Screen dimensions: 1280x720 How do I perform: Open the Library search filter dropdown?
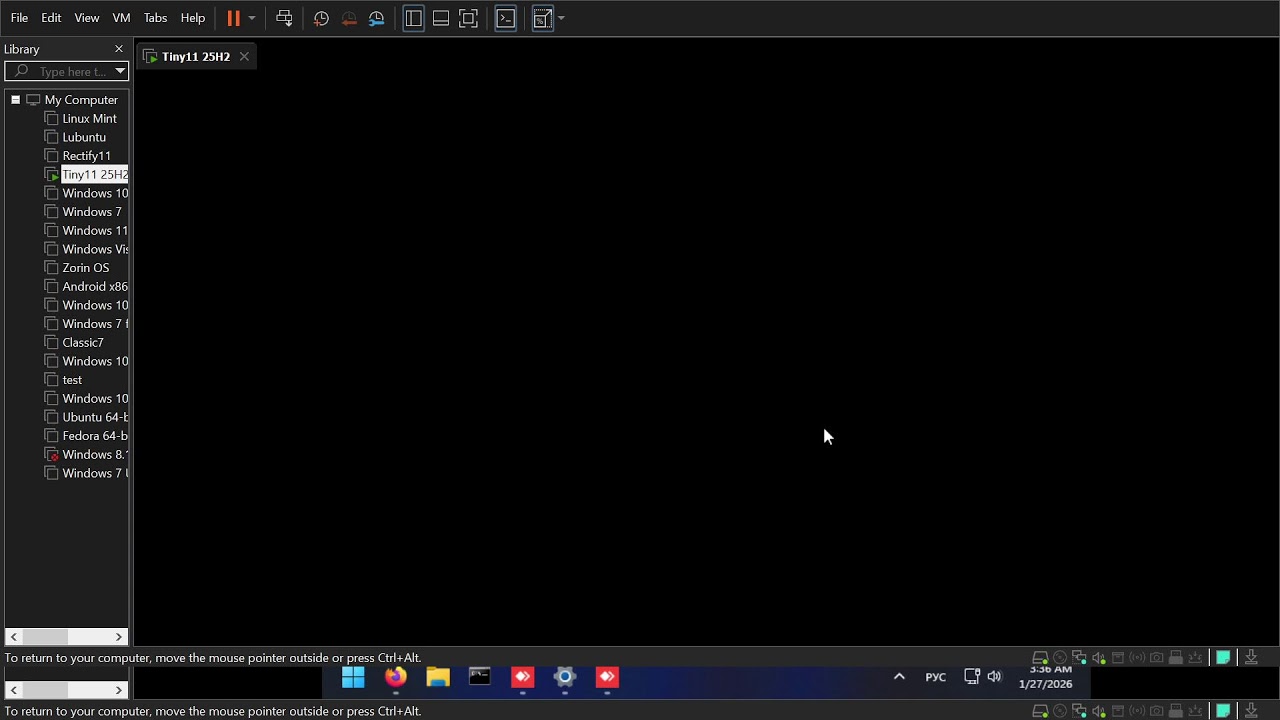[x=120, y=71]
